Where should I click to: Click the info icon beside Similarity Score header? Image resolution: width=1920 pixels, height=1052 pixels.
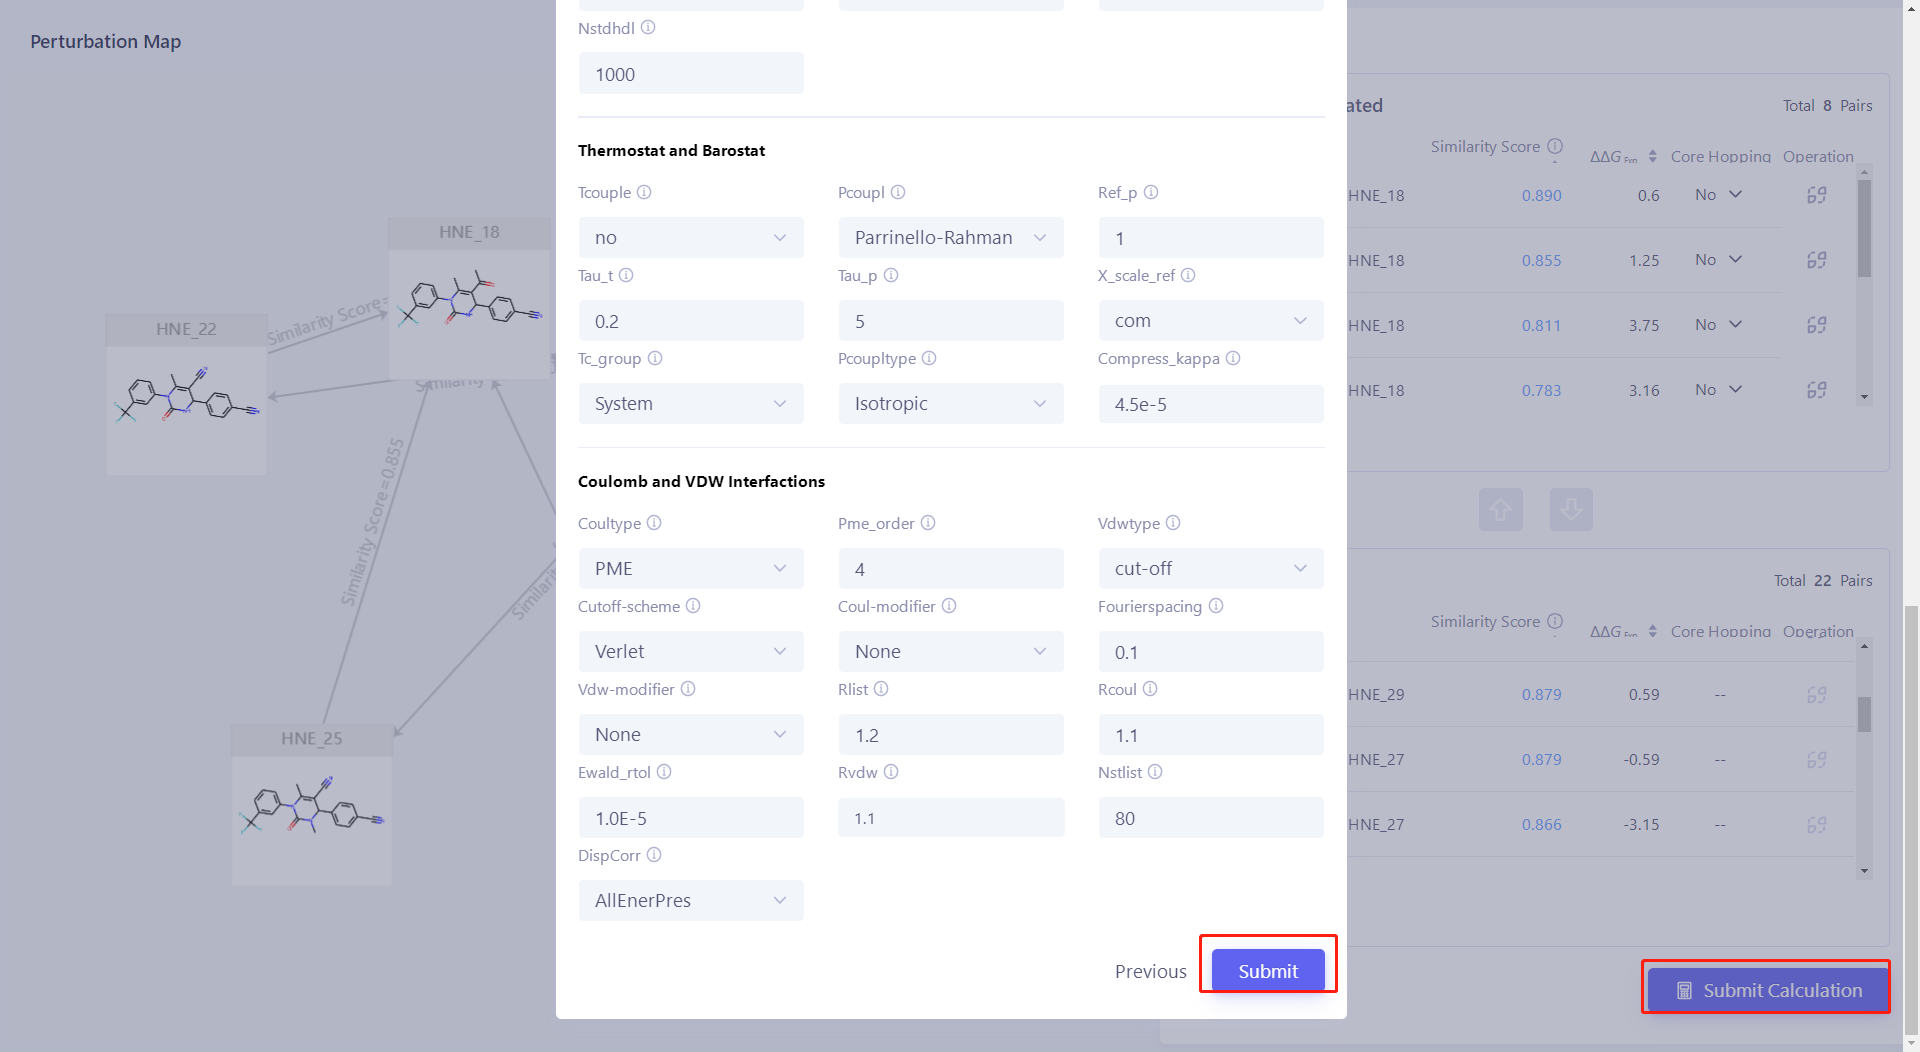[1556, 146]
